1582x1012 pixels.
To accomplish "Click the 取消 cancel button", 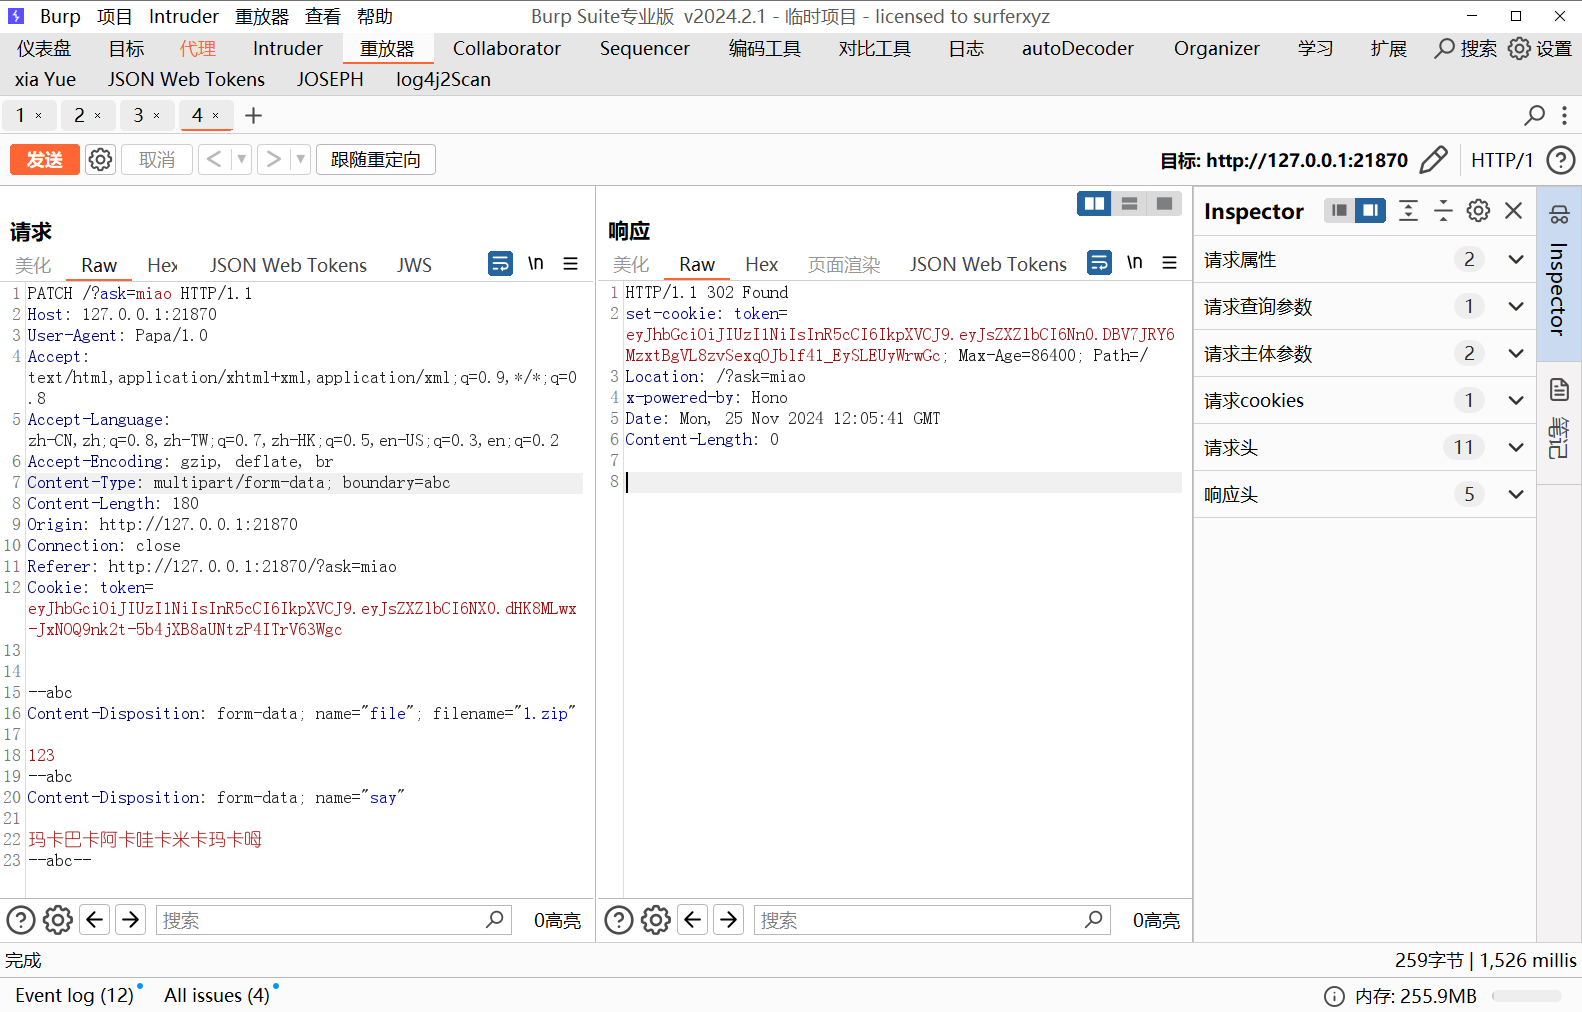I will tap(157, 160).
